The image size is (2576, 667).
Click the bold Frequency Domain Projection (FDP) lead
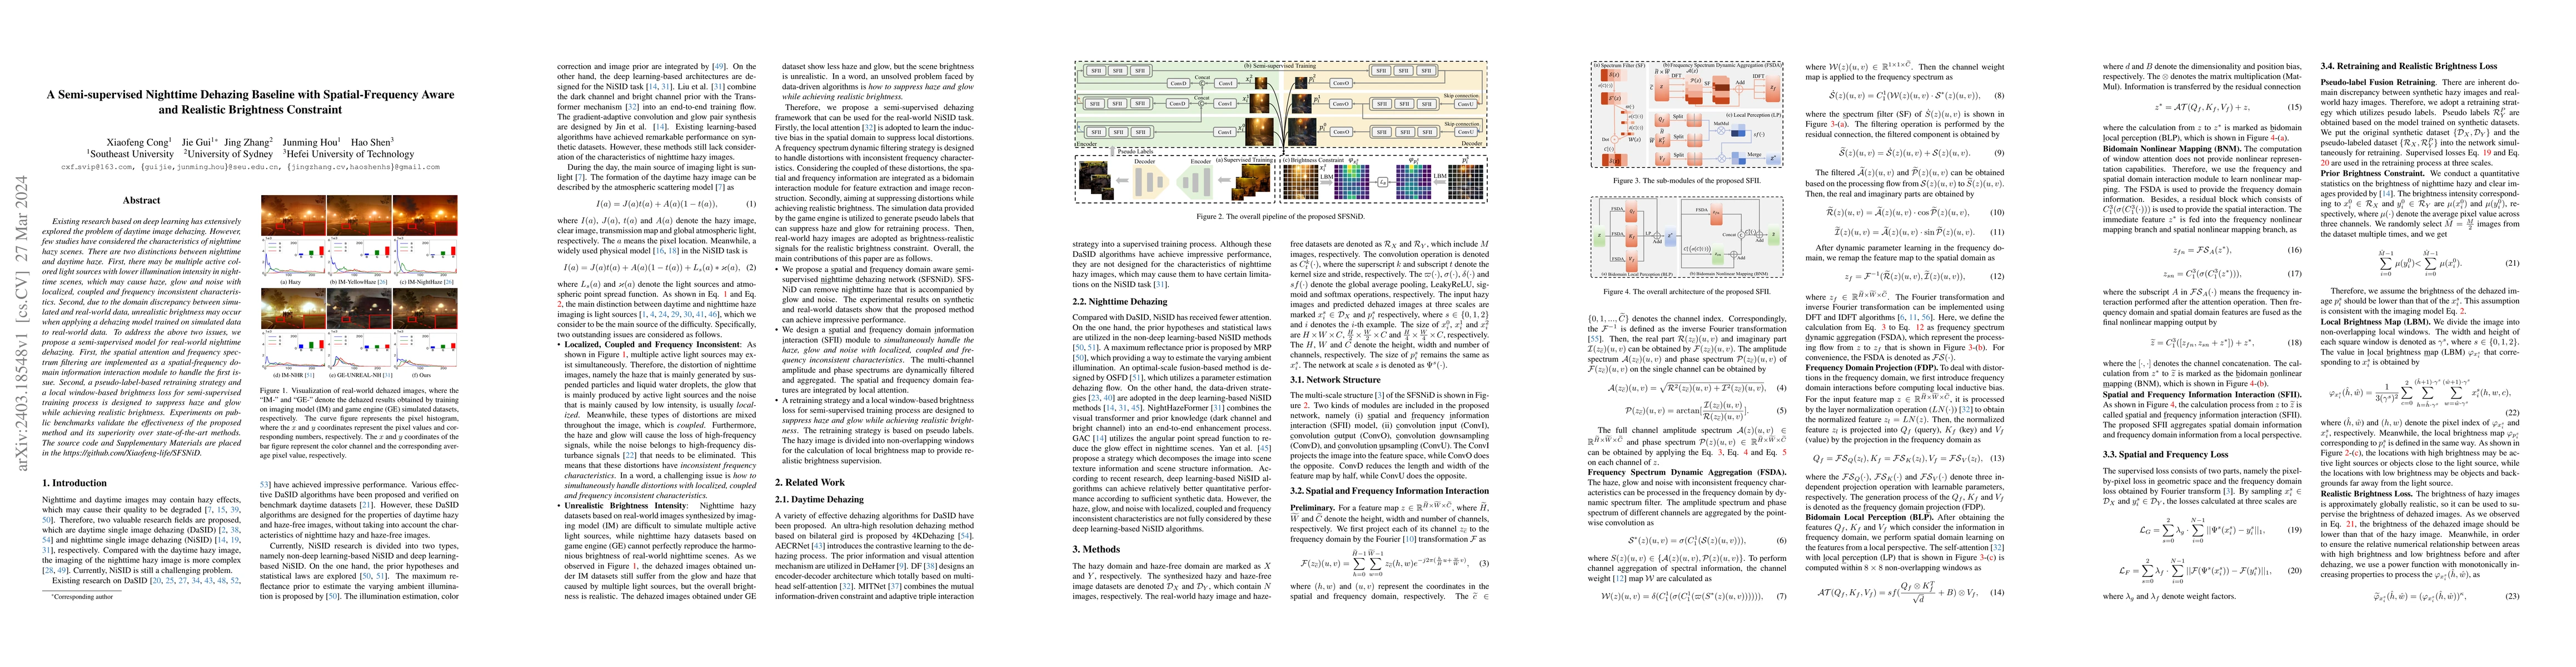coord(1877,367)
